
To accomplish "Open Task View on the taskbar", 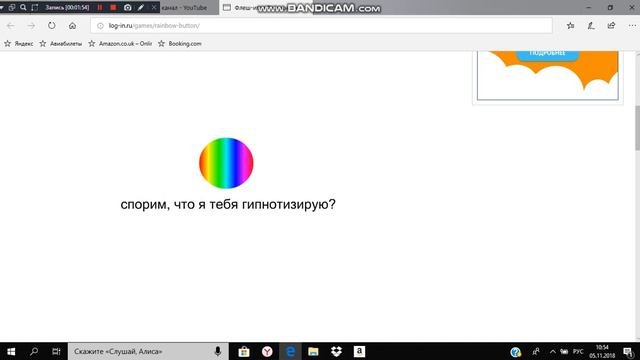I will click(56, 351).
